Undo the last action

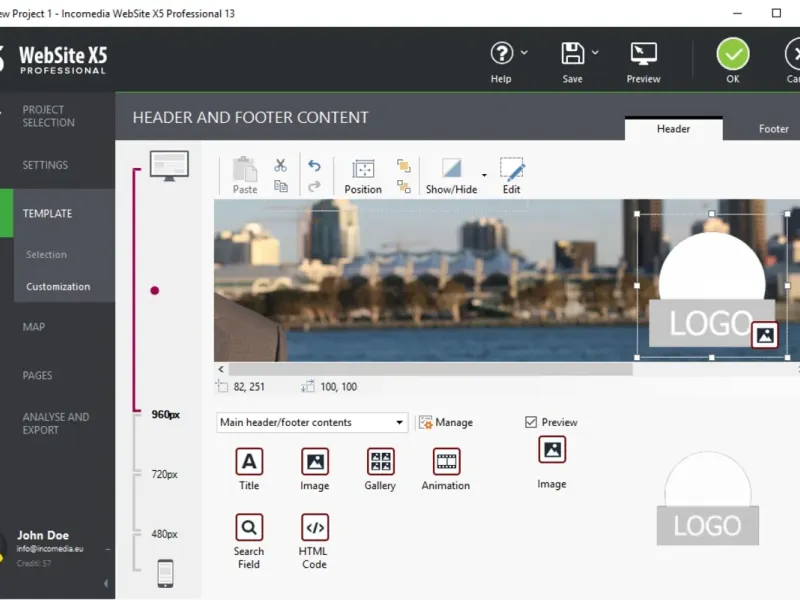pos(314,165)
